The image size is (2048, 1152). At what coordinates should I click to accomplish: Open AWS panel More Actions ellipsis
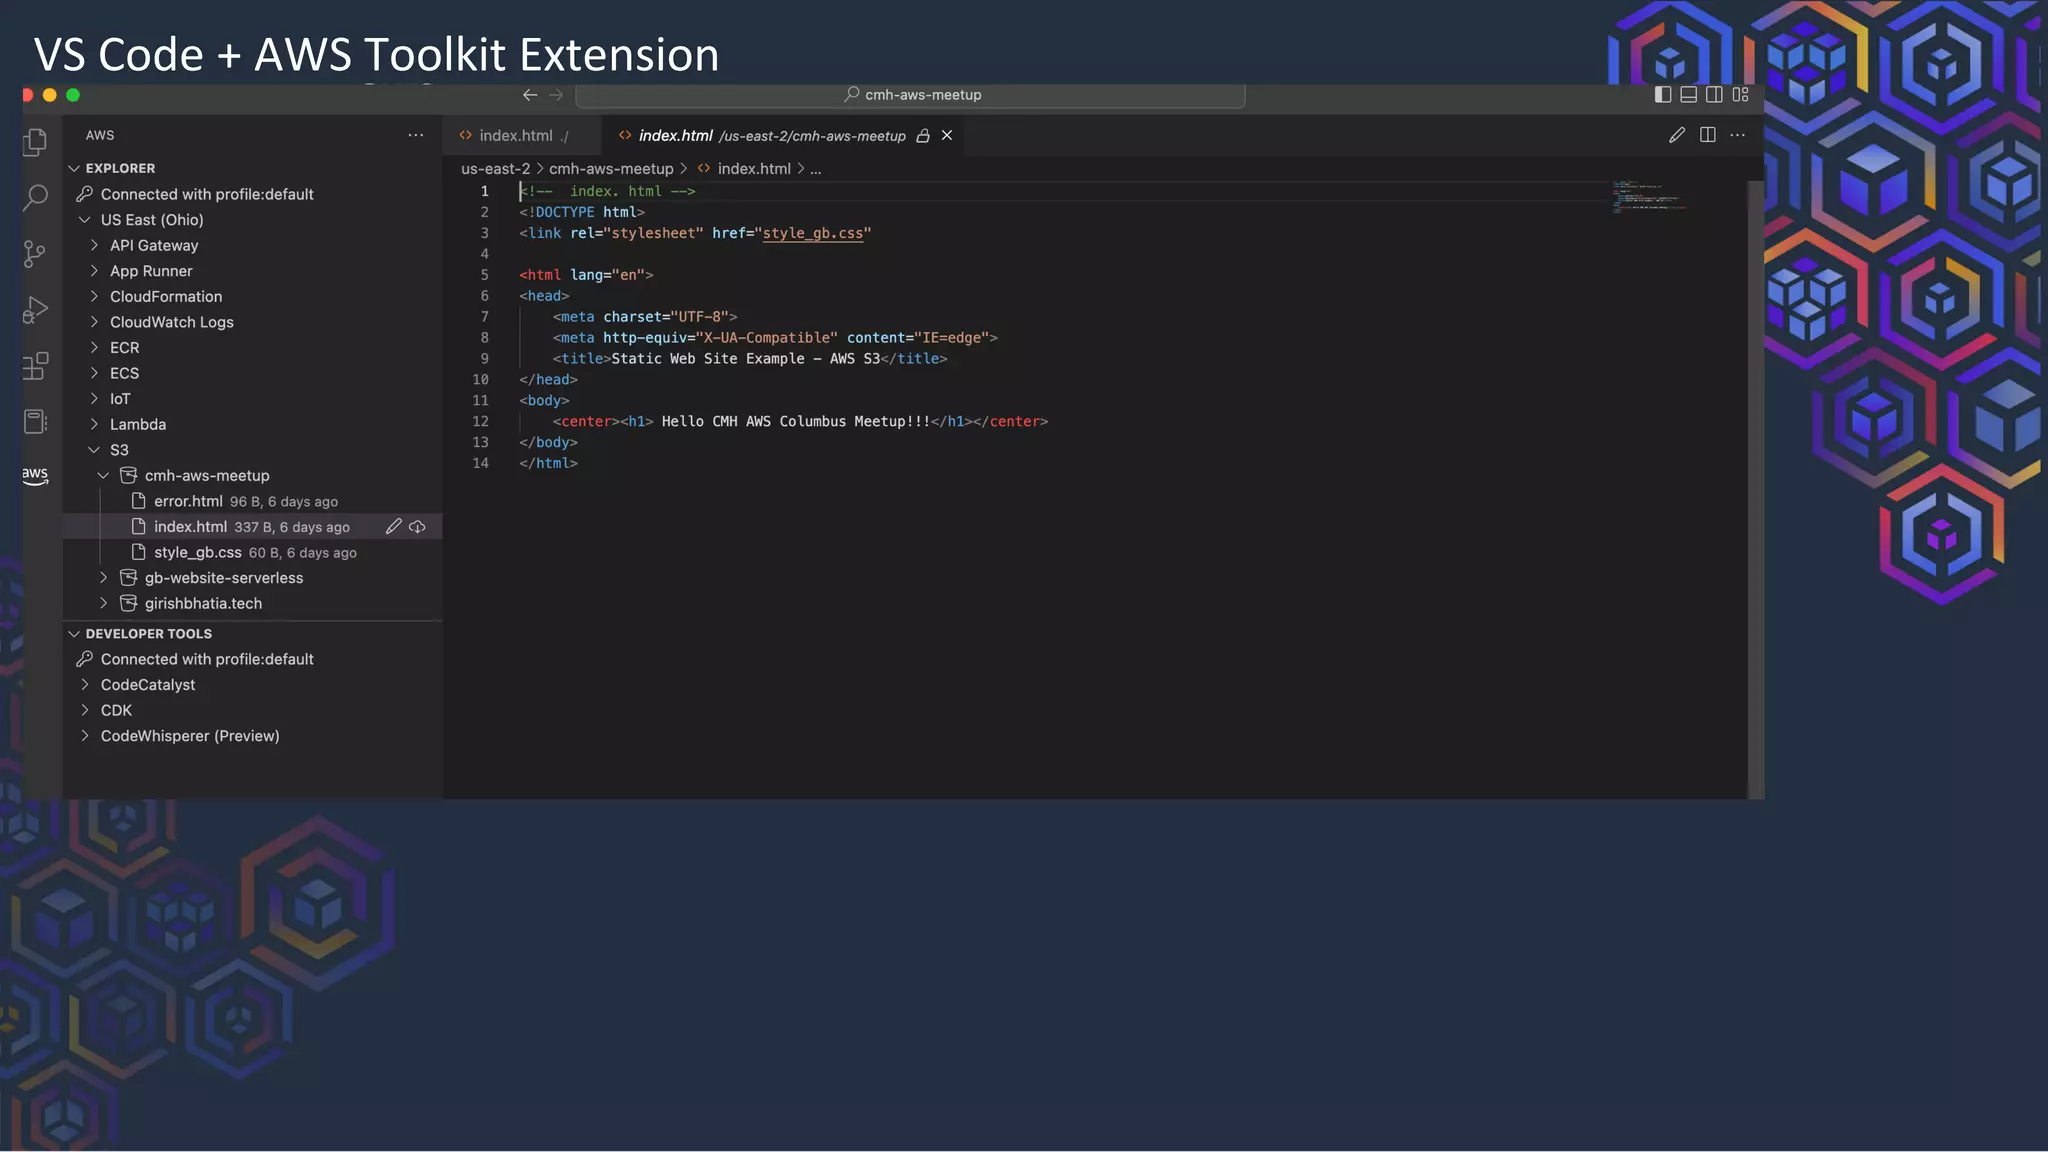[x=416, y=135]
